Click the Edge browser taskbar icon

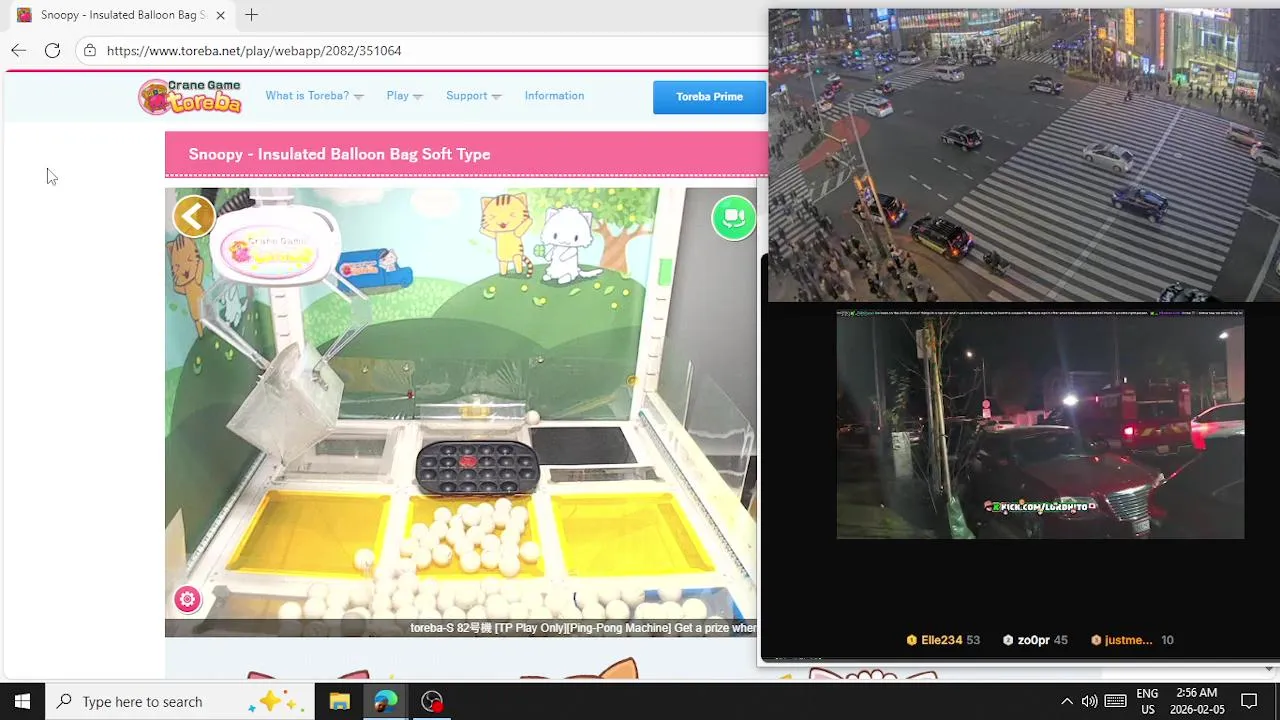(x=385, y=701)
